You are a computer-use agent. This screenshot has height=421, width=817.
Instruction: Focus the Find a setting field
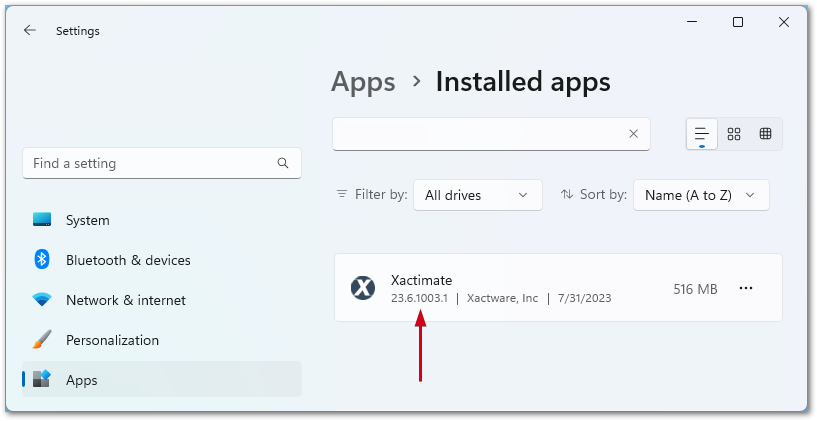pyautogui.click(x=162, y=163)
